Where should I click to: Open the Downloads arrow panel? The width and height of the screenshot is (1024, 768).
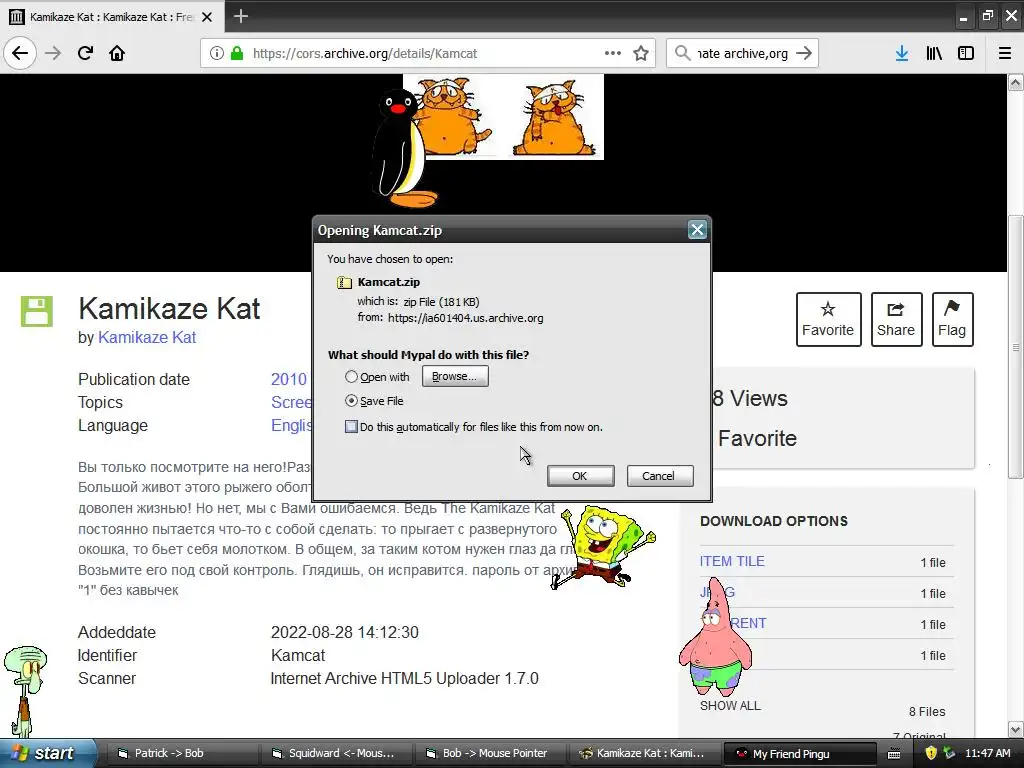pos(902,53)
